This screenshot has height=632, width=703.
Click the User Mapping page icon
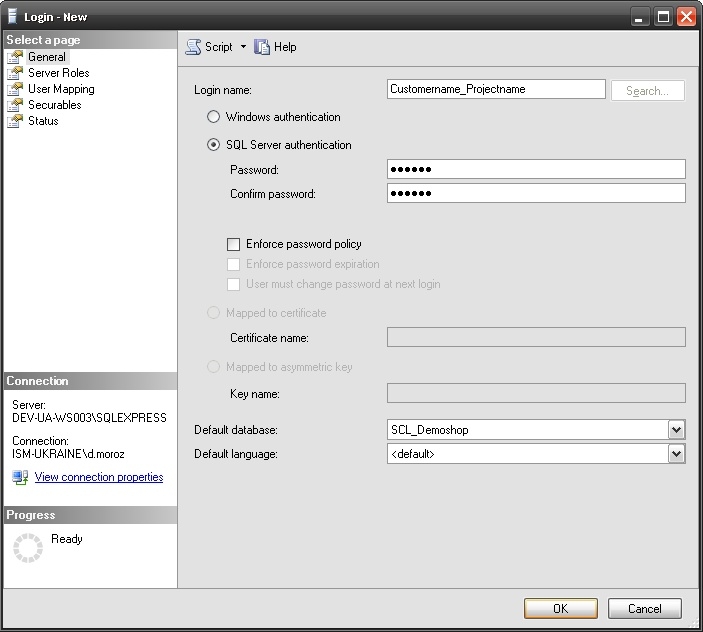15,89
